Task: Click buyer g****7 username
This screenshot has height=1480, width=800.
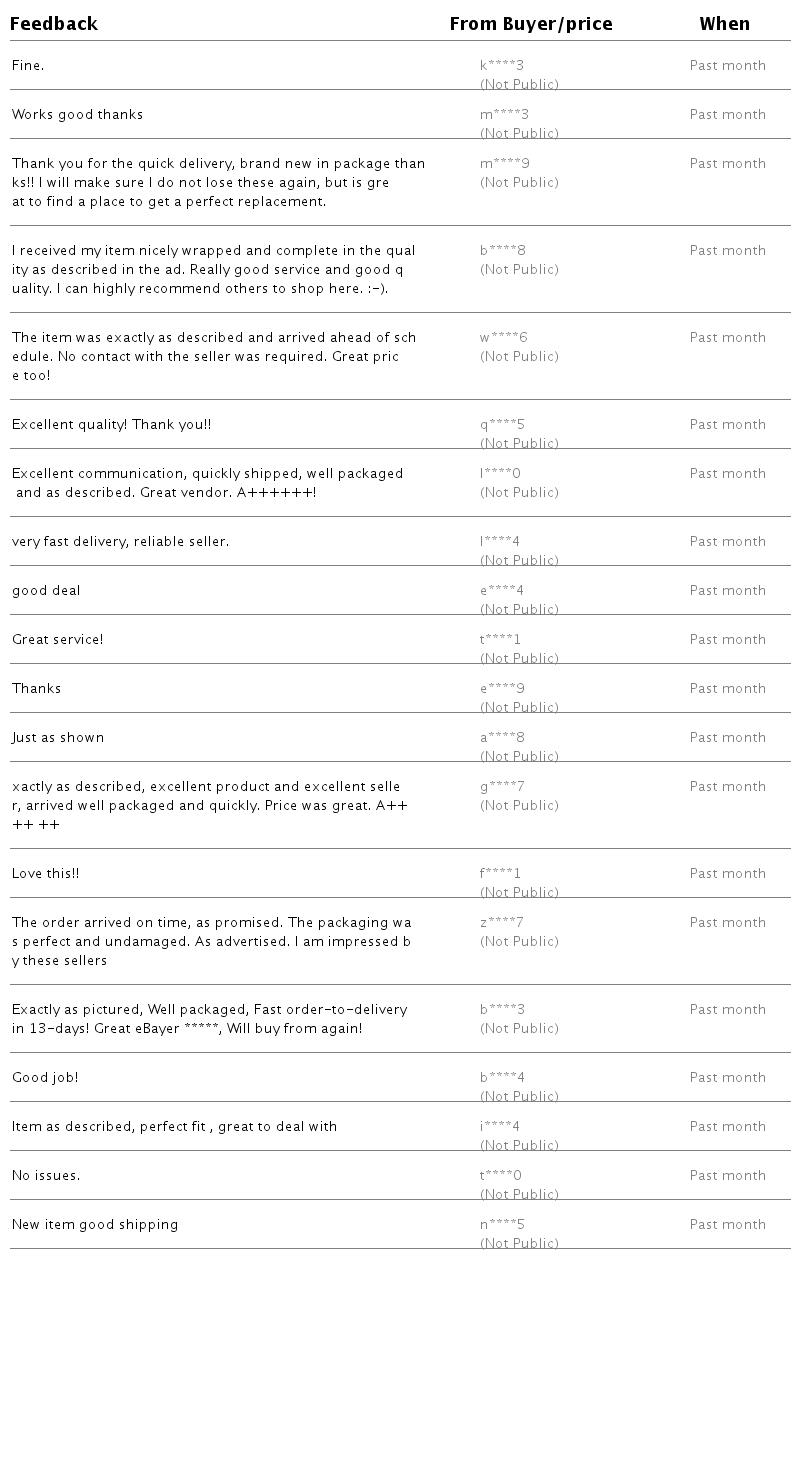Action: click(502, 787)
